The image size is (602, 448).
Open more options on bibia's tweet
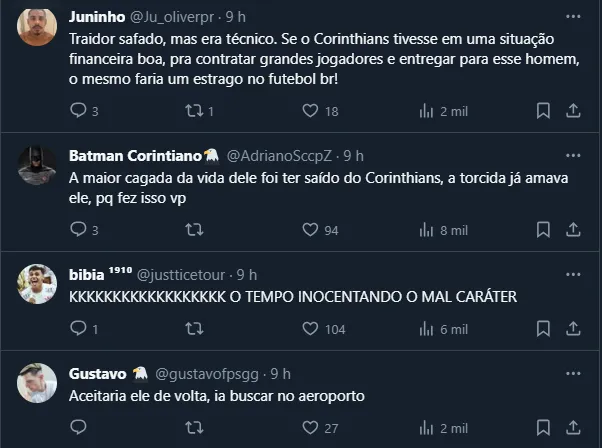pyautogui.click(x=573, y=274)
